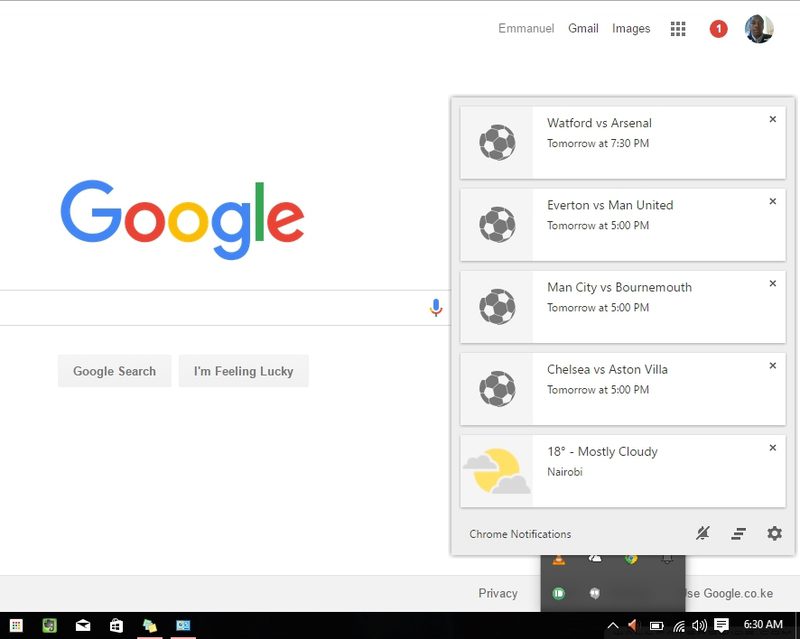Open the VLC cone icon in tray overflow

tap(559, 560)
